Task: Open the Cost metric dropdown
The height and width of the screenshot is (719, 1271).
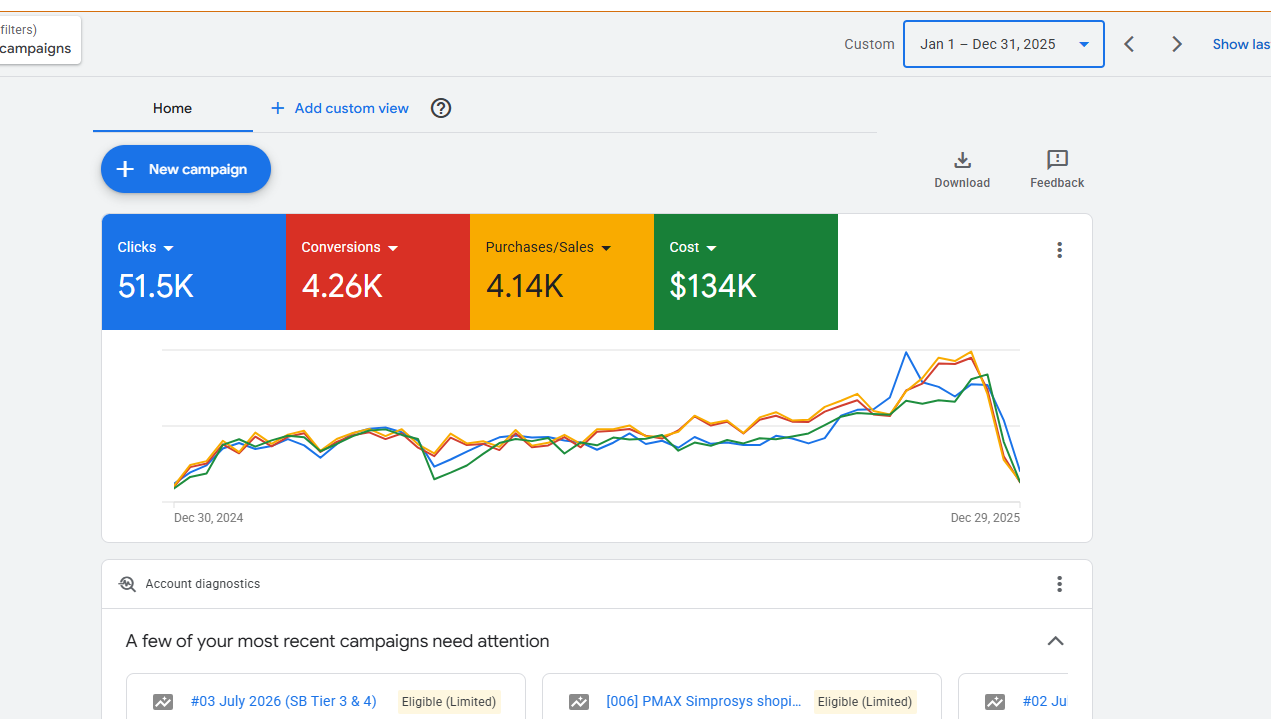Action: pyautogui.click(x=711, y=248)
